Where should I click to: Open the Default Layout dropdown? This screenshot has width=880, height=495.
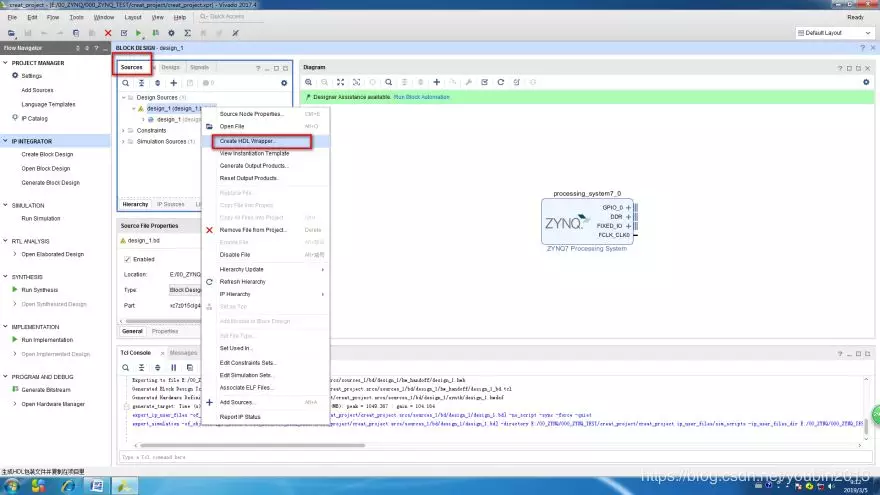click(835, 33)
